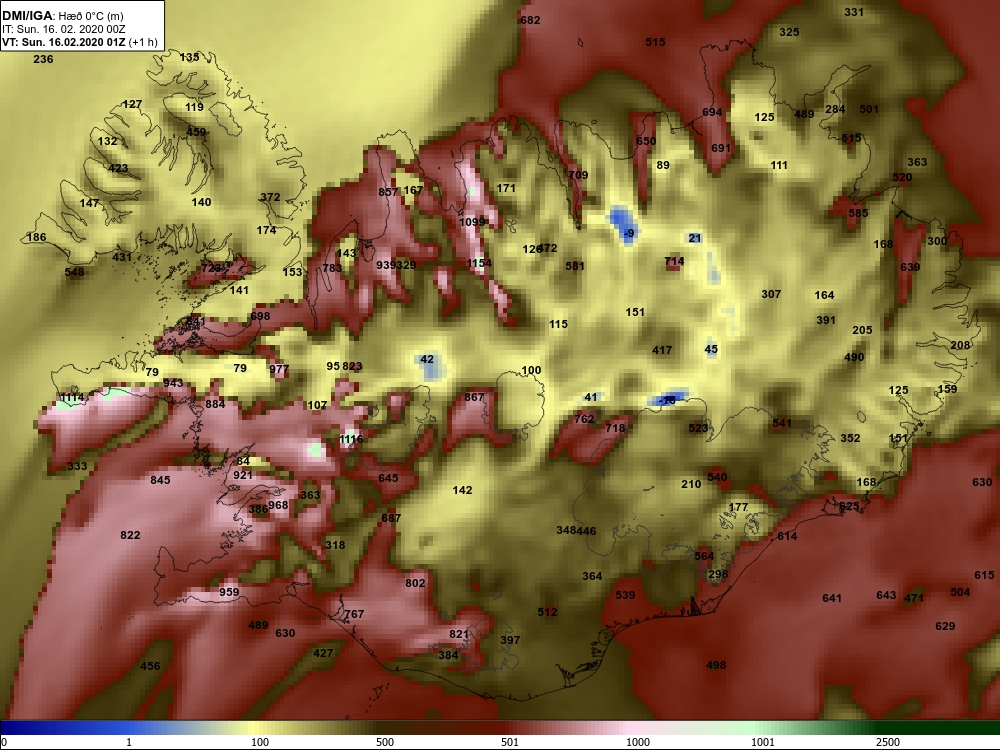Select the -9 value on the blue patch
The height and width of the screenshot is (750, 1000).
[629, 233]
